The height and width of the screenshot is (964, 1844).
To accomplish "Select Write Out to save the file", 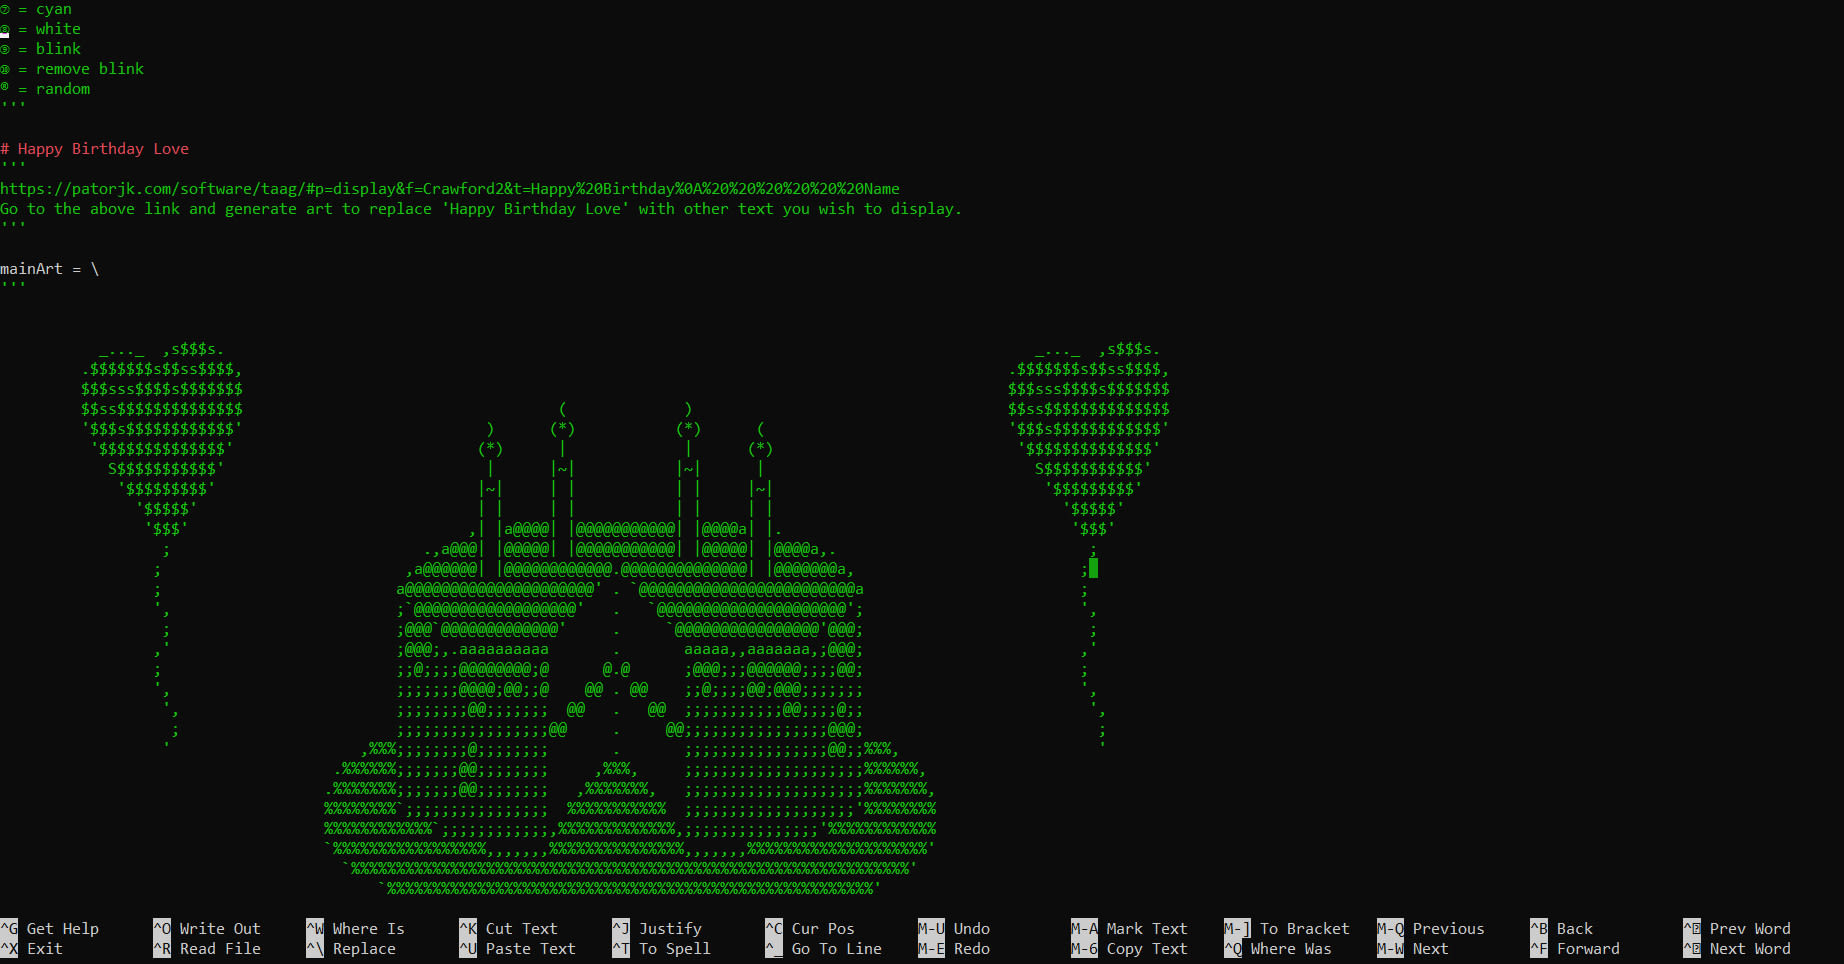I will point(217,928).
